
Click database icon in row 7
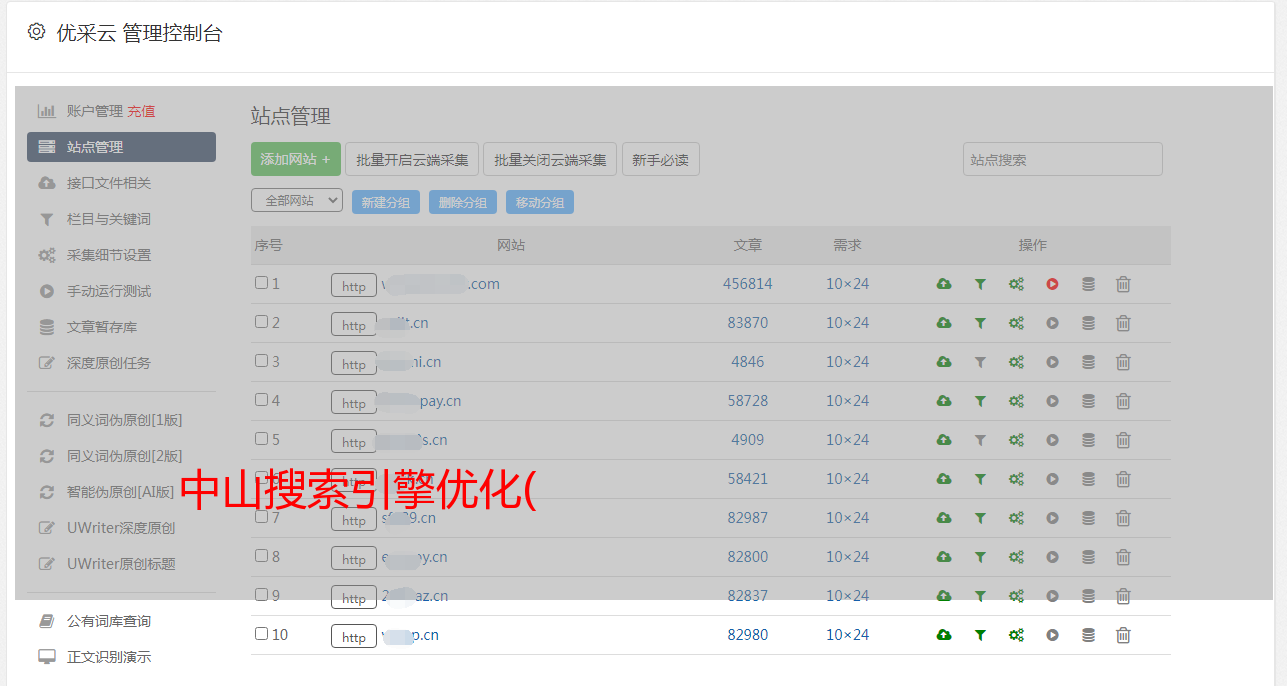pos(1088,518)
